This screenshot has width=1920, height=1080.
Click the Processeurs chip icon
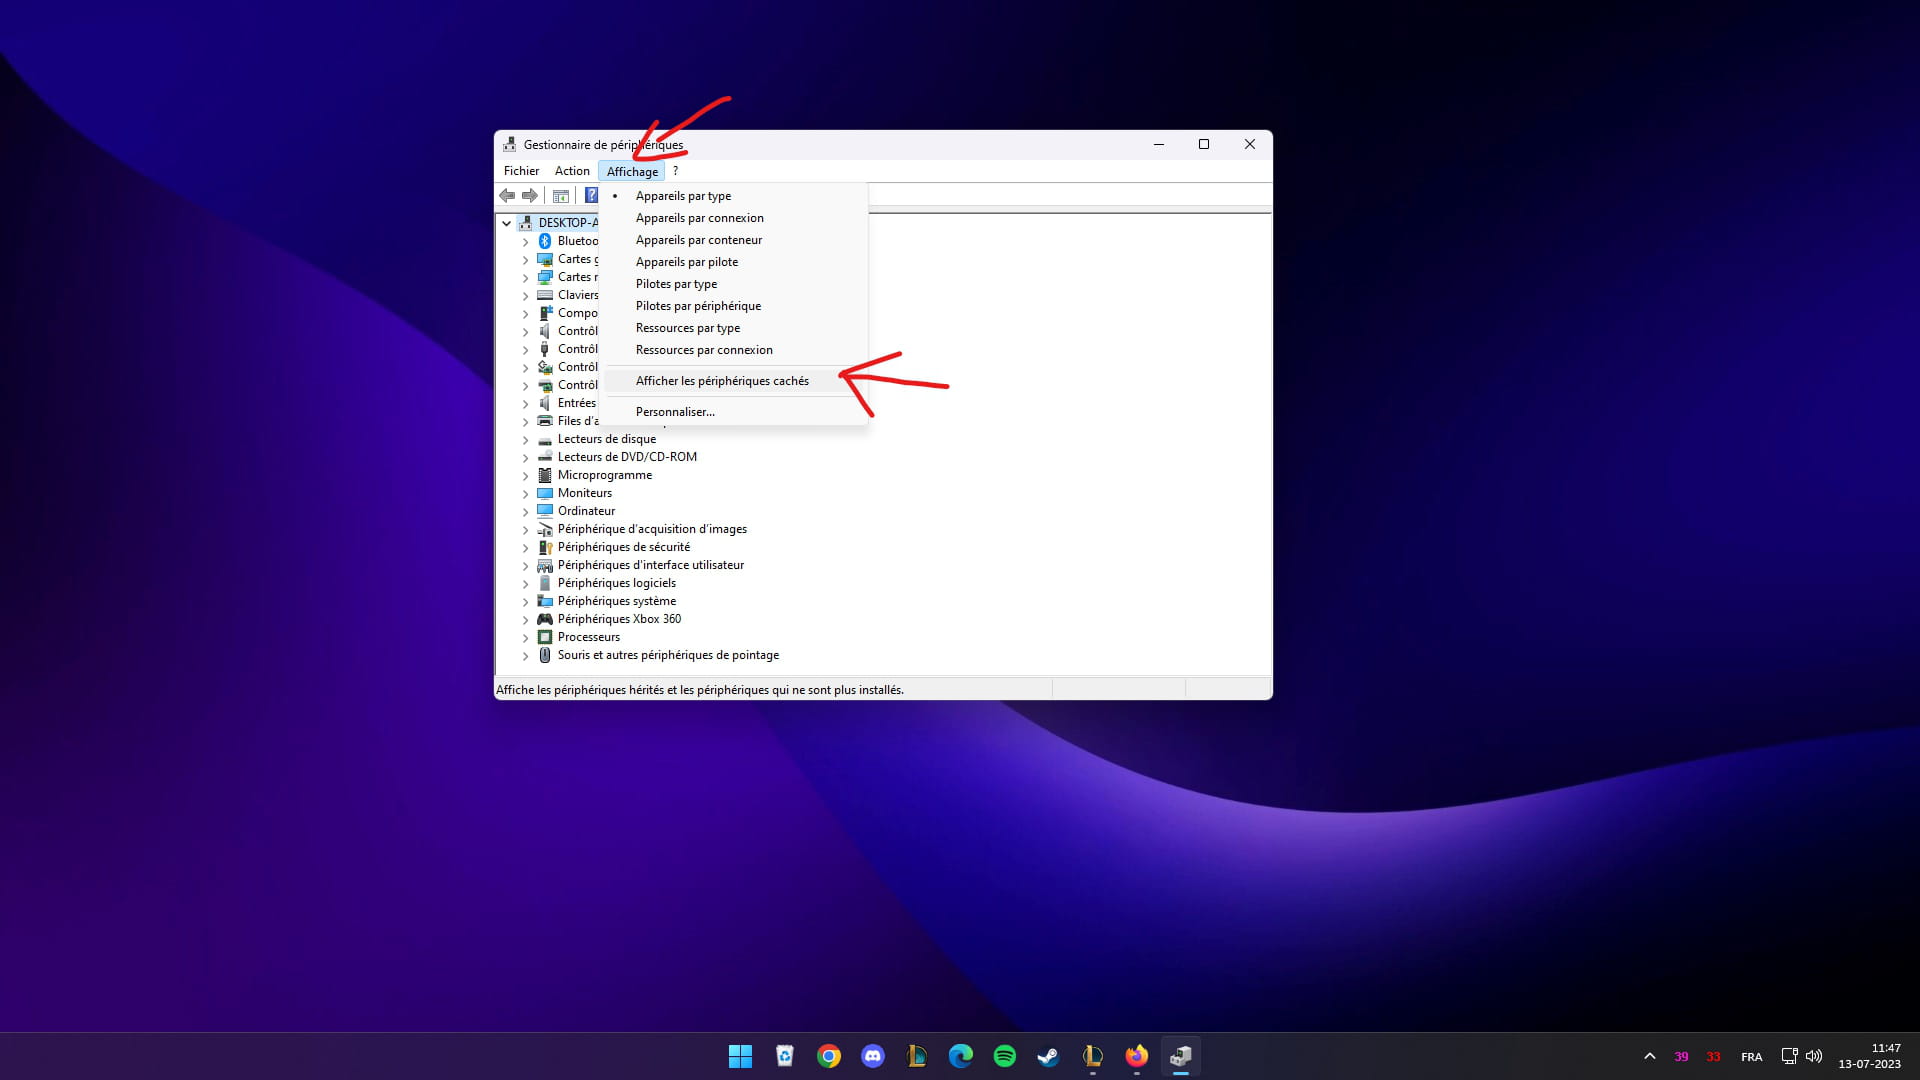point(545,637)
